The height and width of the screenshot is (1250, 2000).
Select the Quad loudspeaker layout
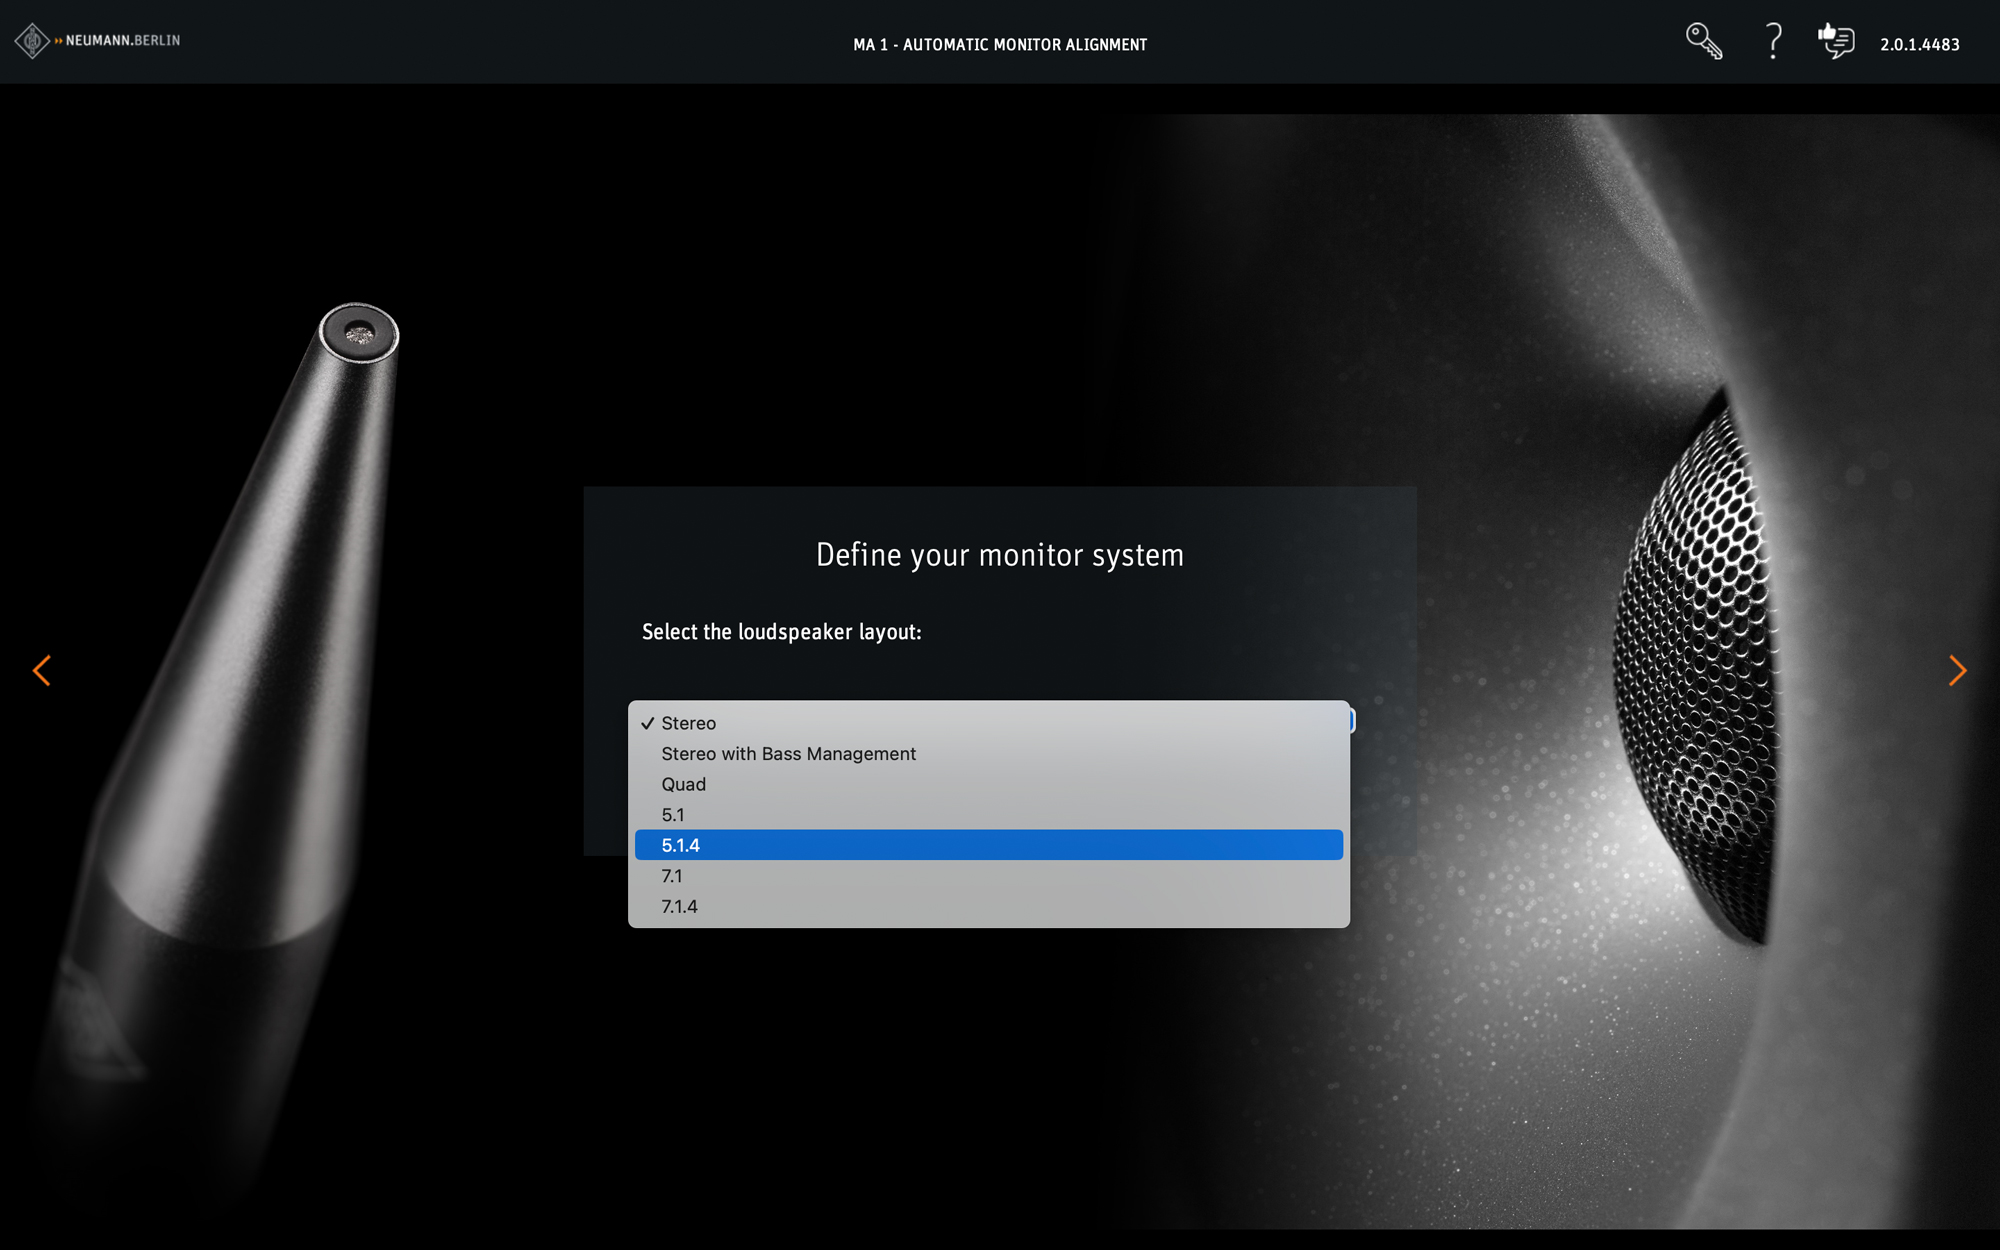[x=683, y=785]
